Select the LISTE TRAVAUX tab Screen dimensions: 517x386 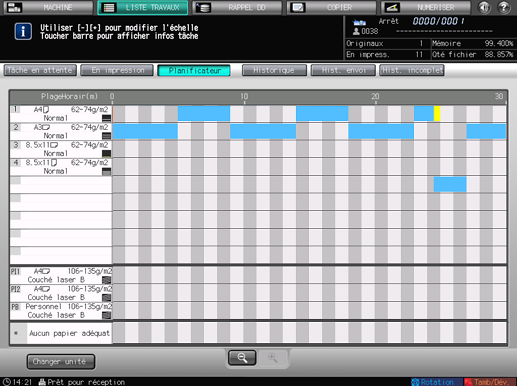(x=143, y=7)
